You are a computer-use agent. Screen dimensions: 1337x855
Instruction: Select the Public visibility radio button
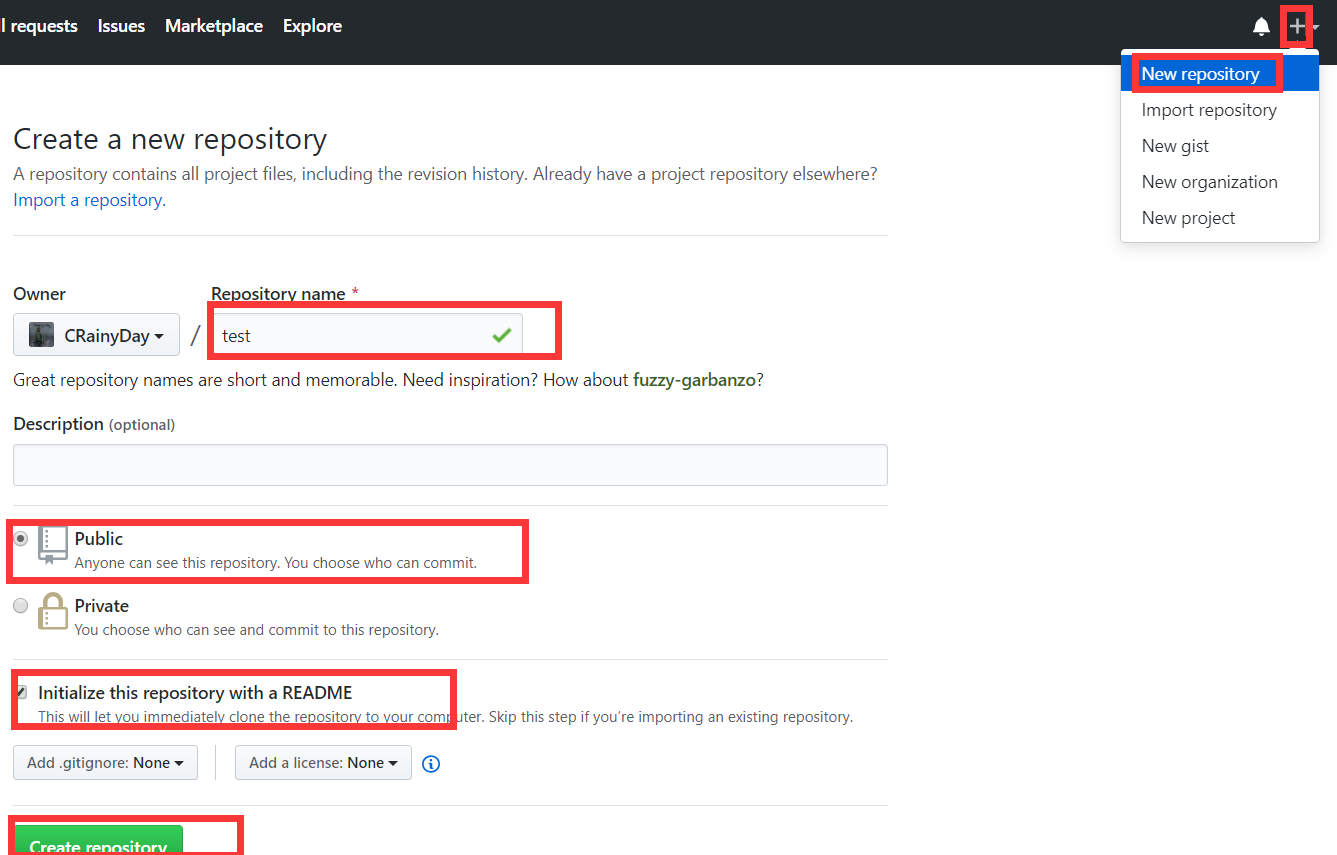pyautogui.click(x=20, y=538)
